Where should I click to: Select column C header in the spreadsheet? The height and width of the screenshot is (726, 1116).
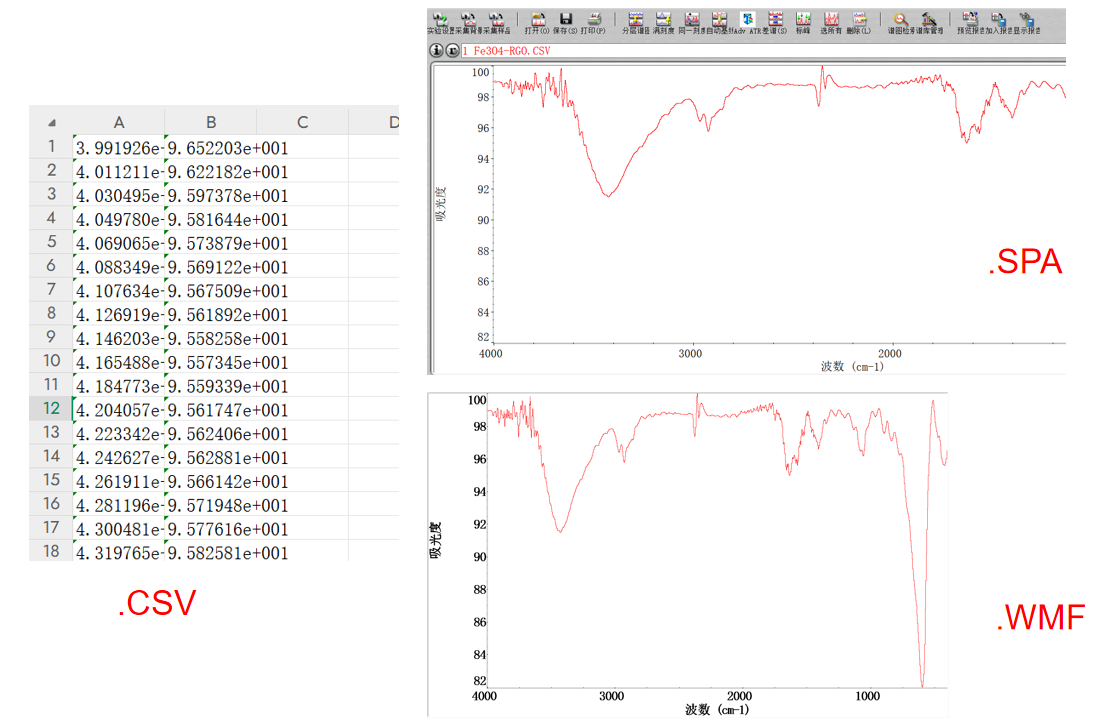pos(302,122)
